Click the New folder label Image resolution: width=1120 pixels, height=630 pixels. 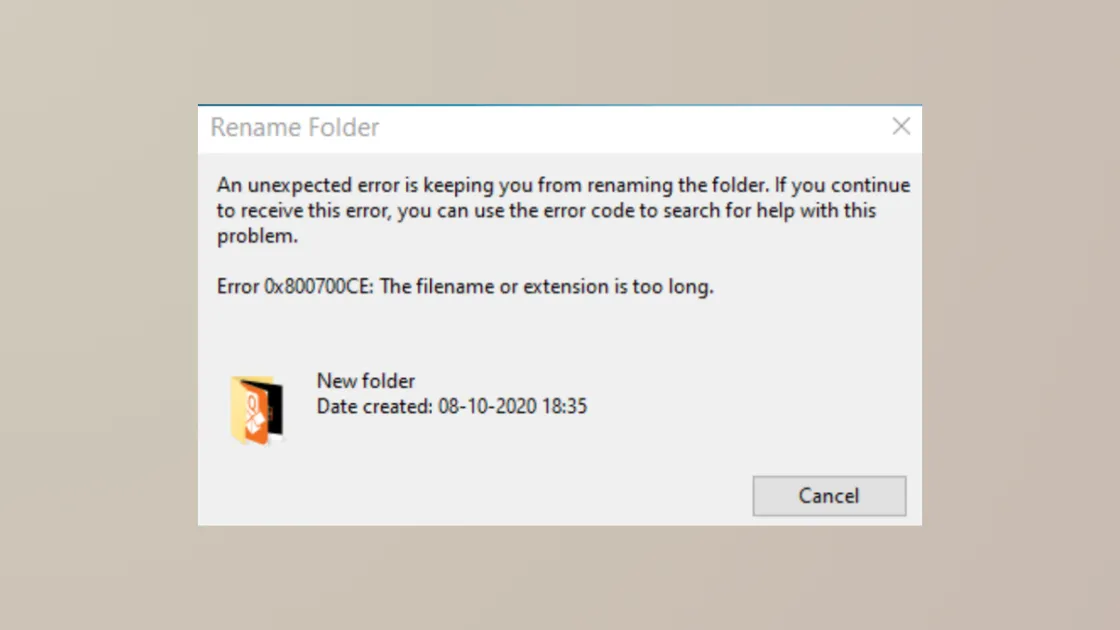point(365,381)
